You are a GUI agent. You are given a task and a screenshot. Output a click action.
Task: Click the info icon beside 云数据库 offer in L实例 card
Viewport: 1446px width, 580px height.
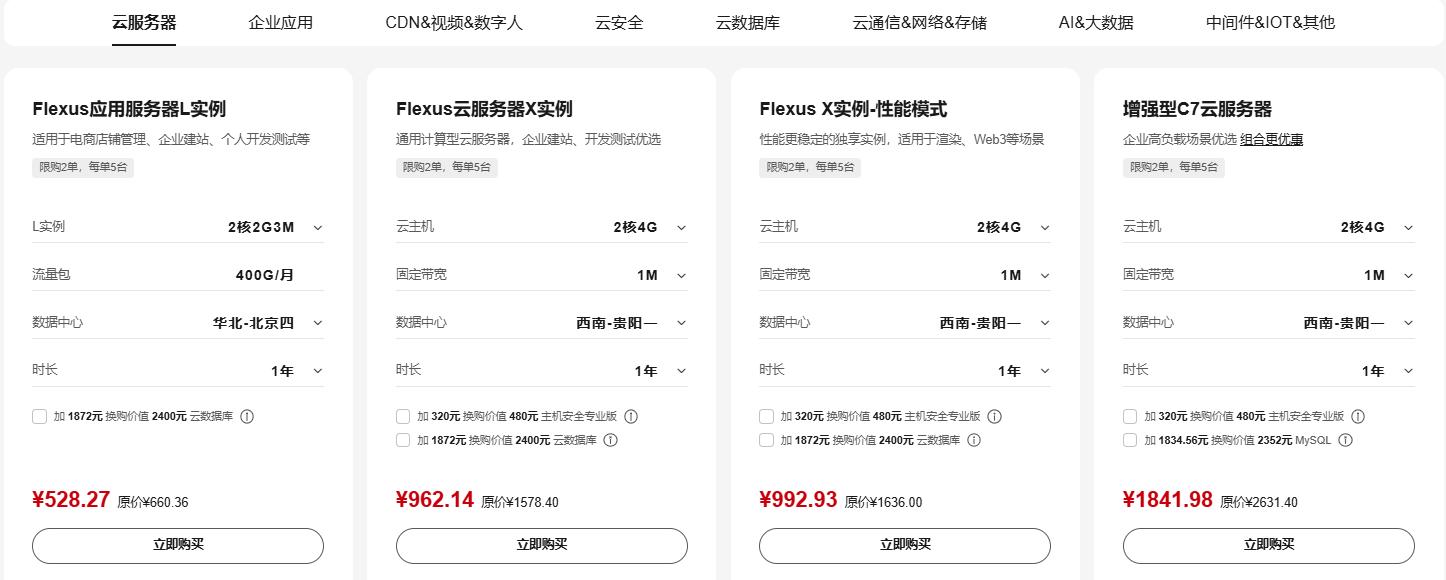point(249,416)
